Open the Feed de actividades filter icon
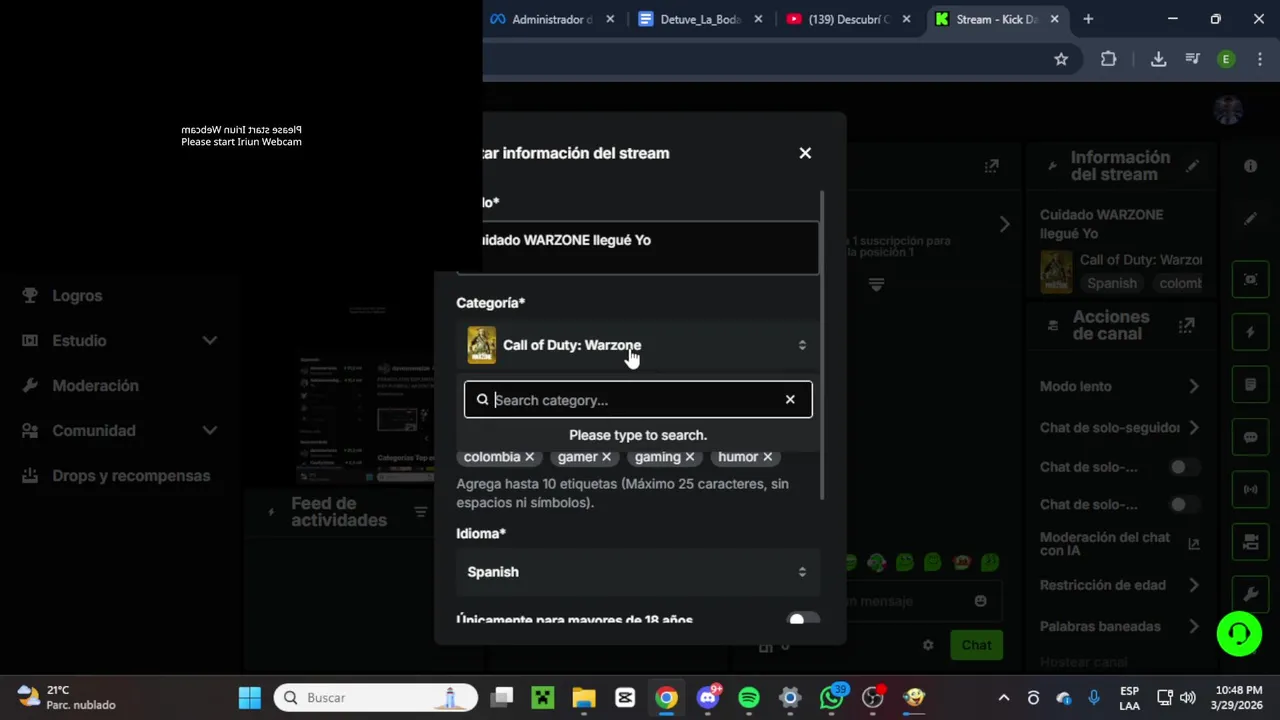The width and height of the screenshot is (1280, 720). (x=421, y=512)
